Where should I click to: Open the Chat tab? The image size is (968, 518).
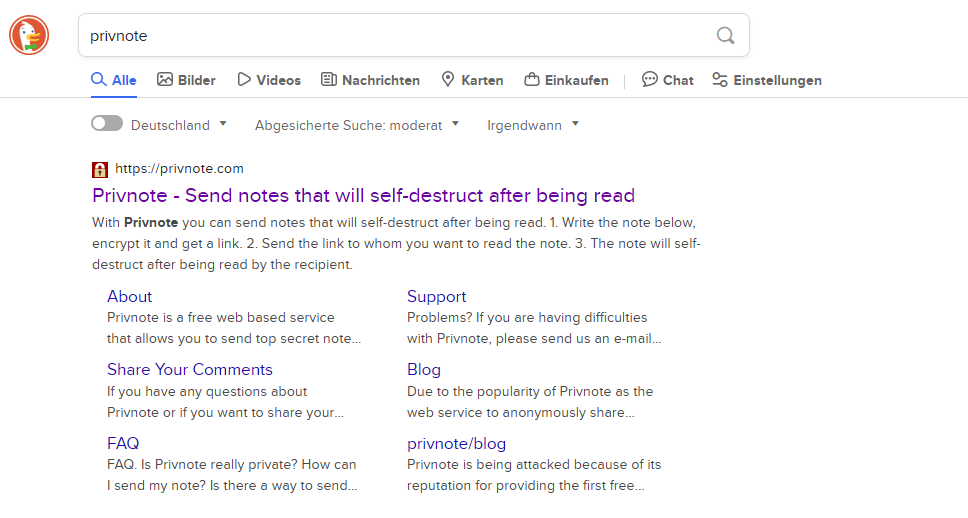(667, 80)
